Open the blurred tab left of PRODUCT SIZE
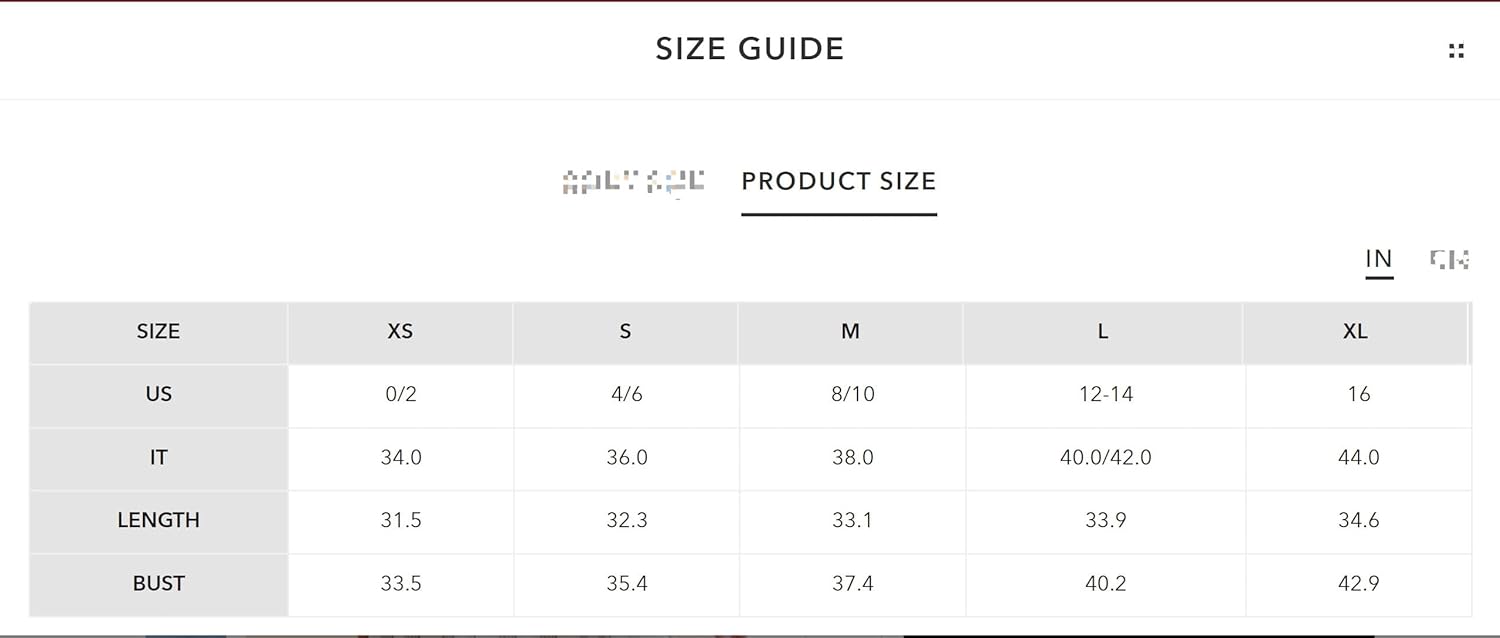The width and height of the screenshot is (1500, 638). pos(633,181)
